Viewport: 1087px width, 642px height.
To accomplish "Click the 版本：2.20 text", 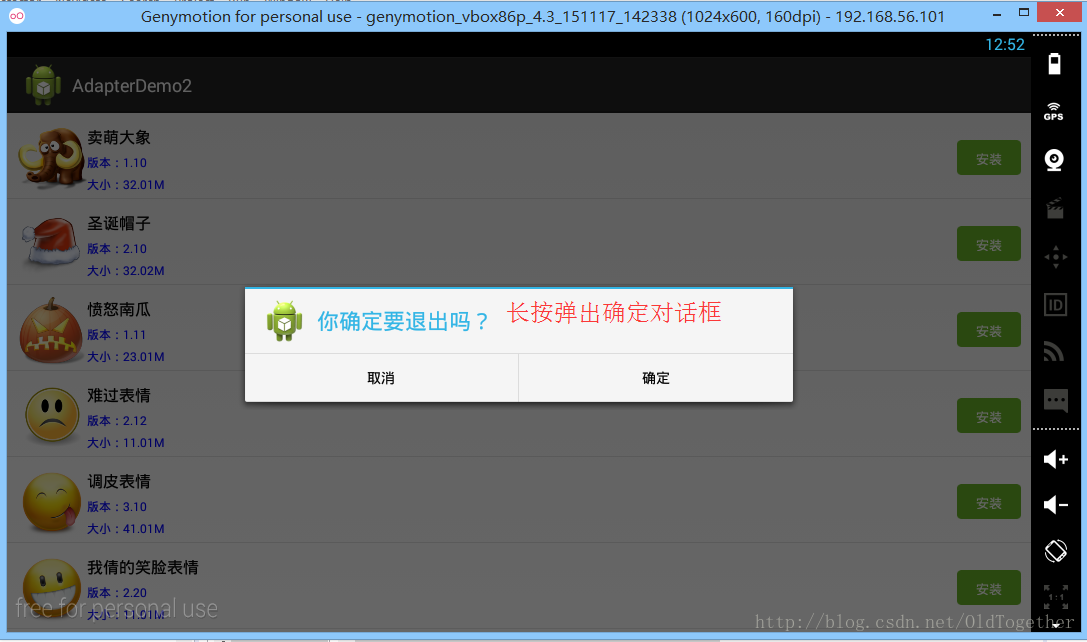I will [x=116, y=593].
